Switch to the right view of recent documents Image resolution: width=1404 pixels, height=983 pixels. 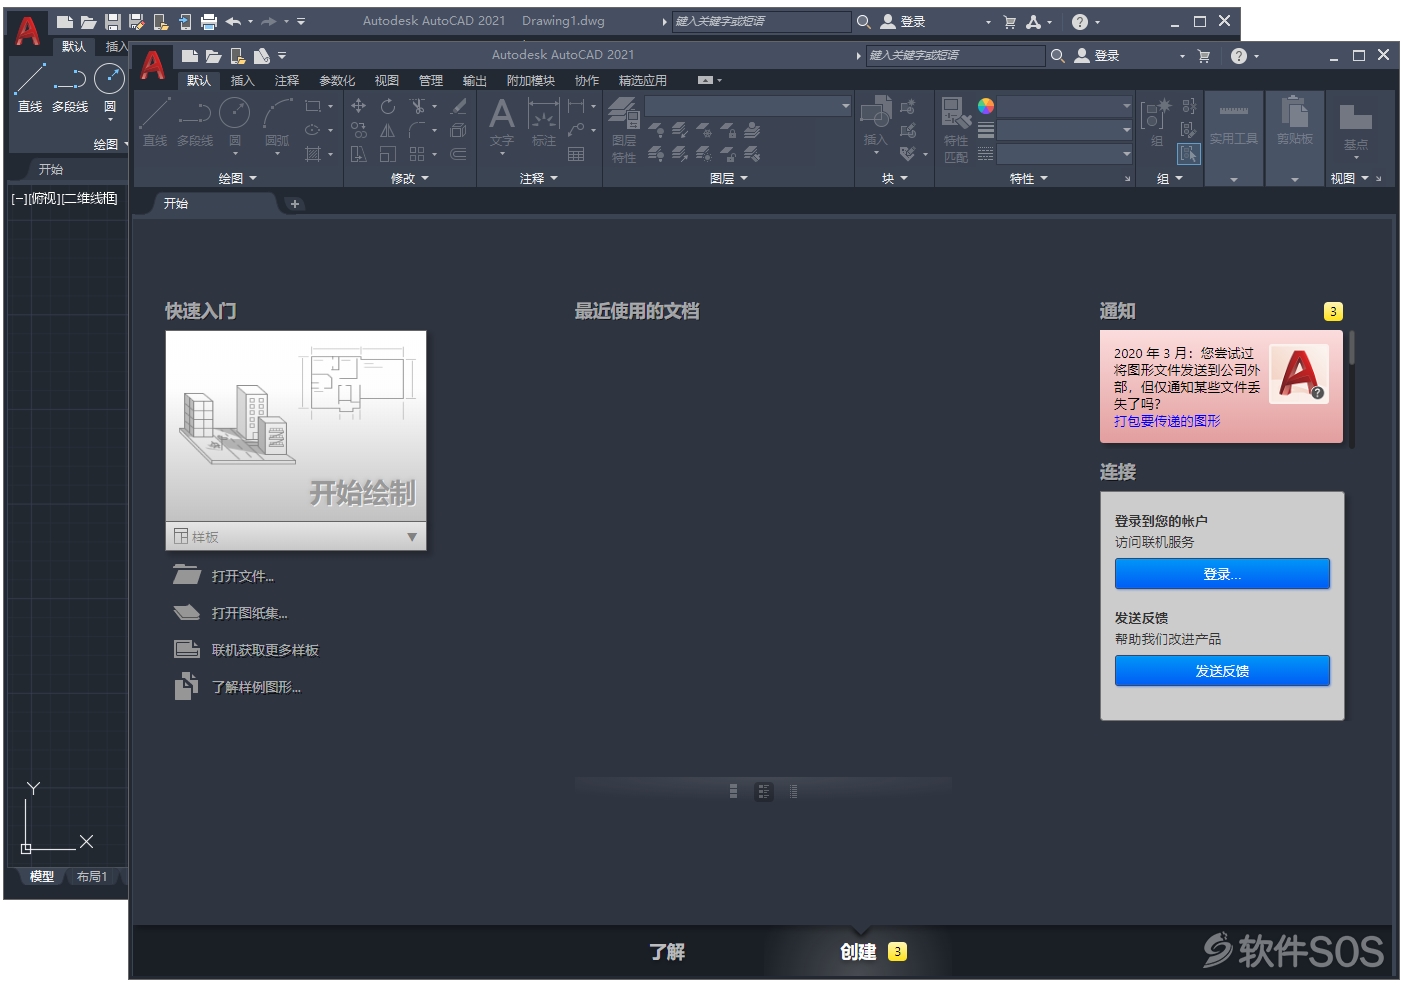pos(793,791)
